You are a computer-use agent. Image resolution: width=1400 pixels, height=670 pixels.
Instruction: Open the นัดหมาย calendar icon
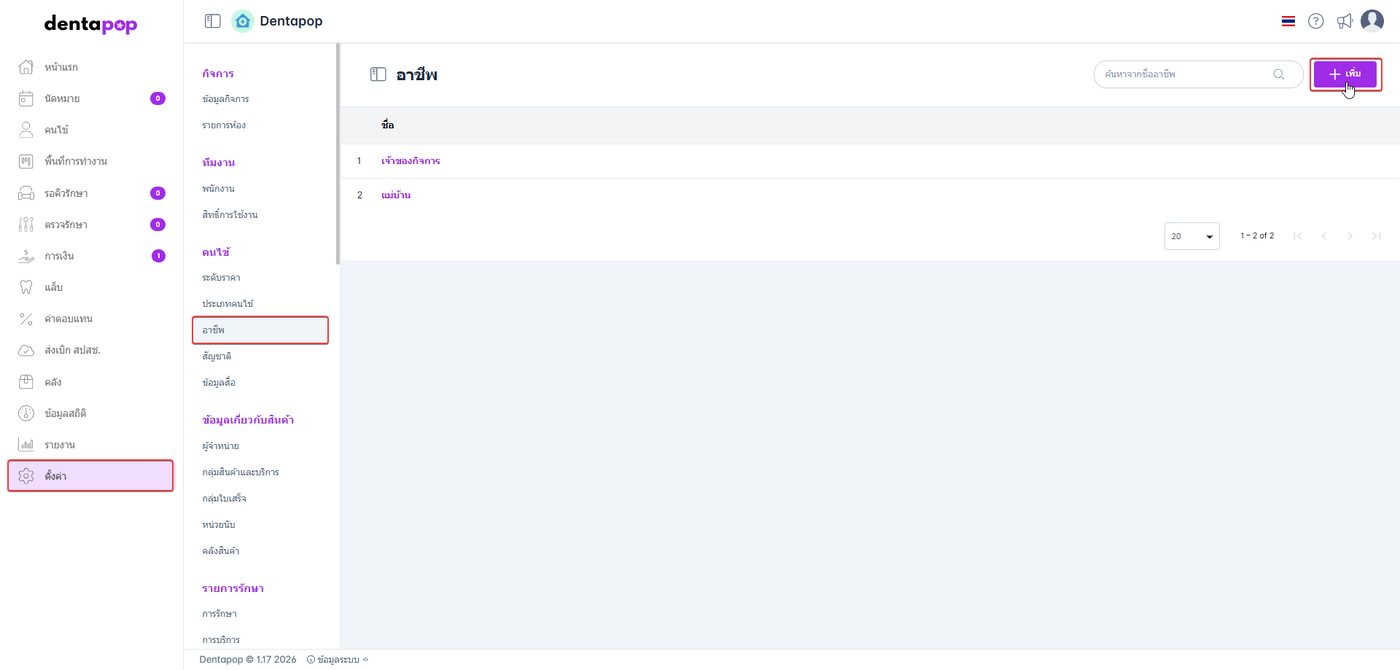pyautogui.click(x=27, y=98)
